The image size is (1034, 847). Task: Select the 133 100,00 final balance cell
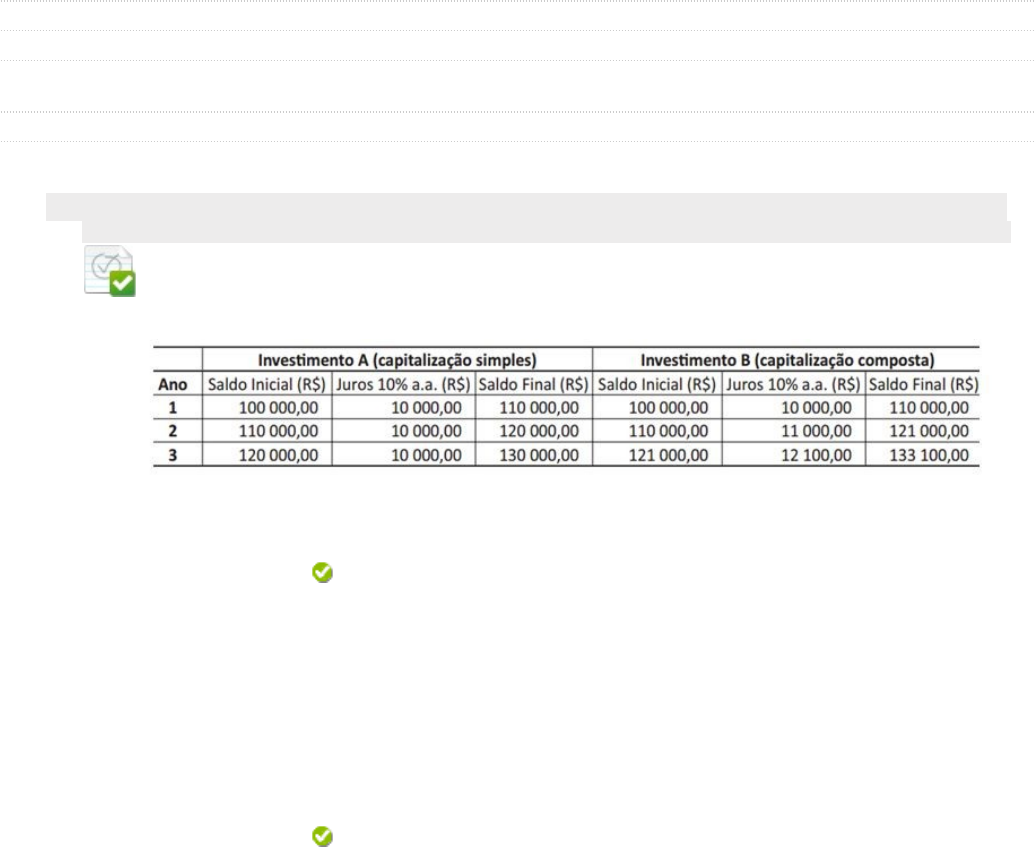[931, 455]
